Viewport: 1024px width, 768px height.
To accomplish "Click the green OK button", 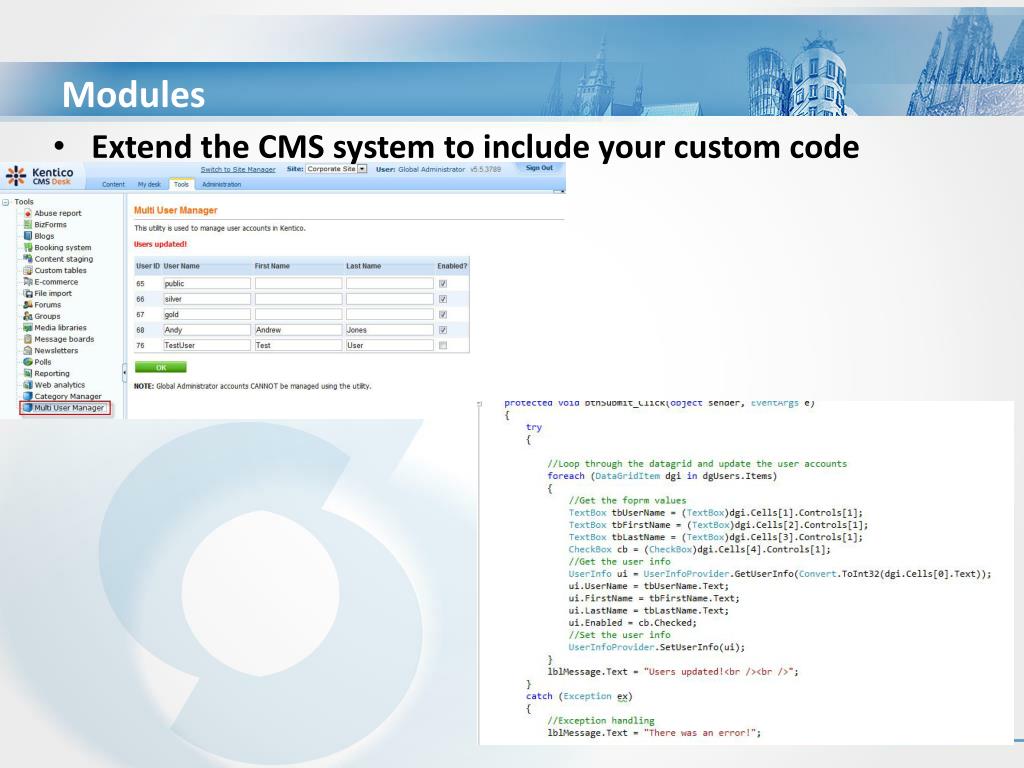I will click(161, 367).
